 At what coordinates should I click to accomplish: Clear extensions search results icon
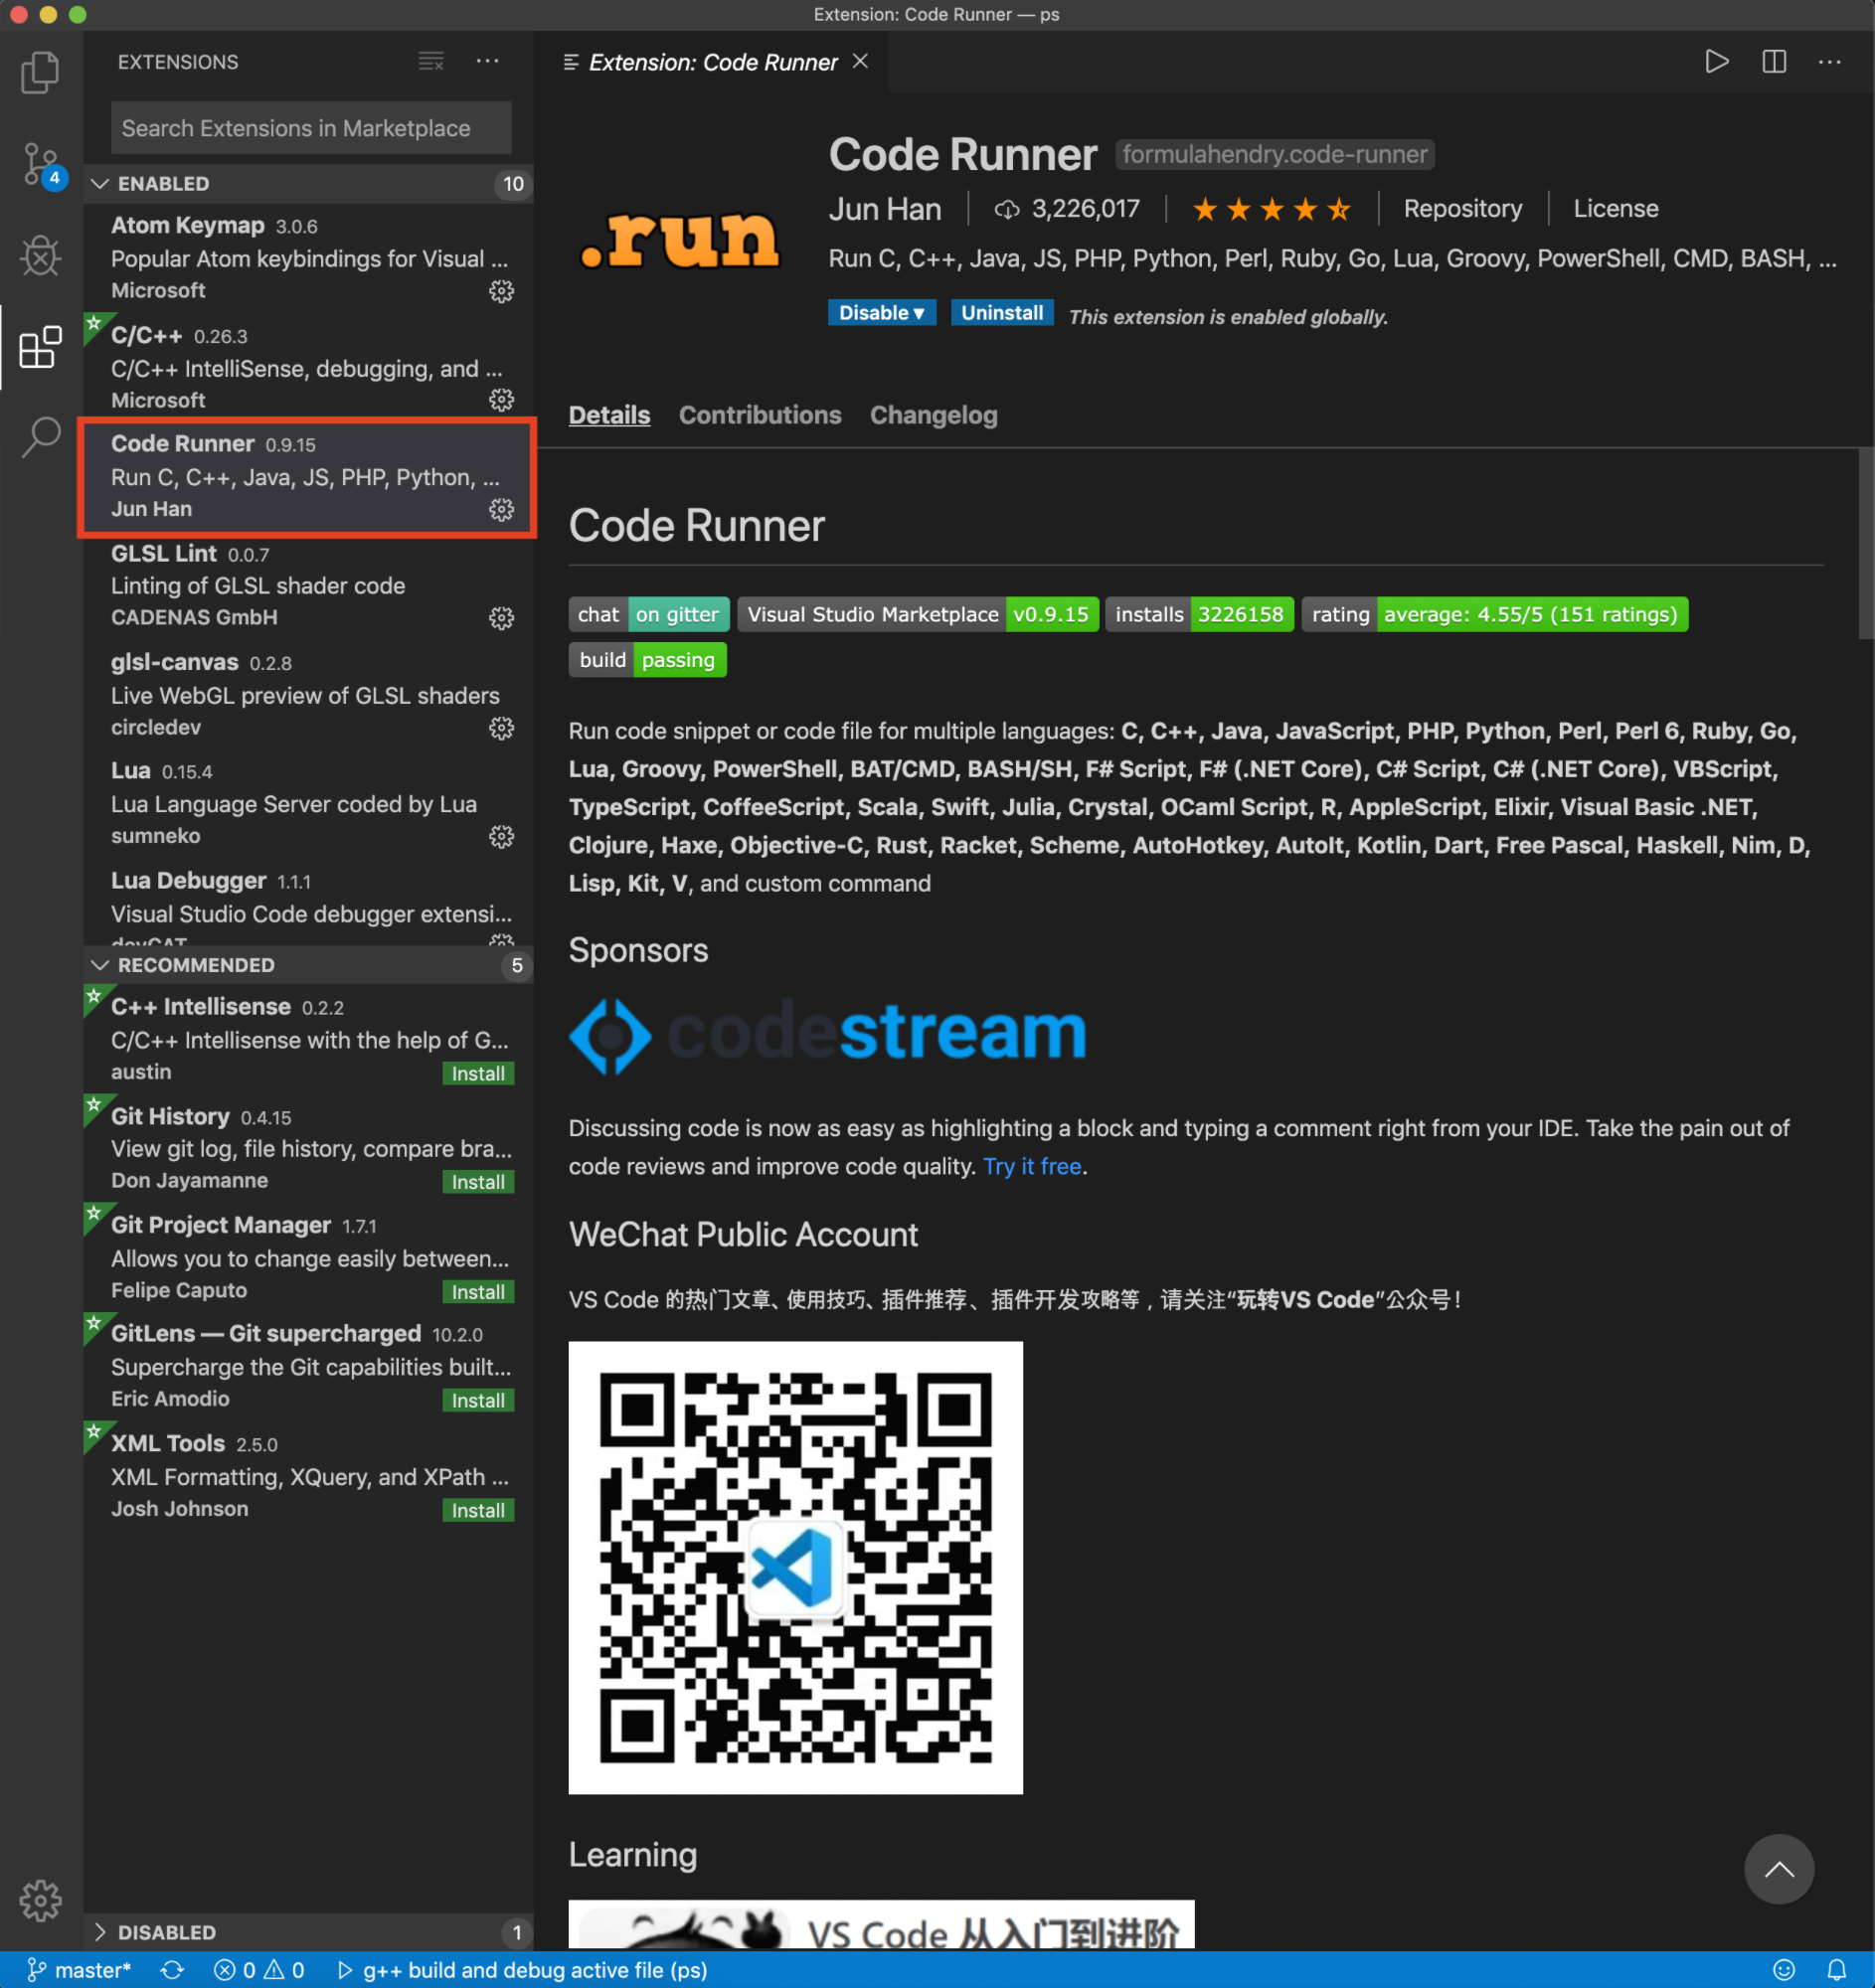tap(431, 62)
